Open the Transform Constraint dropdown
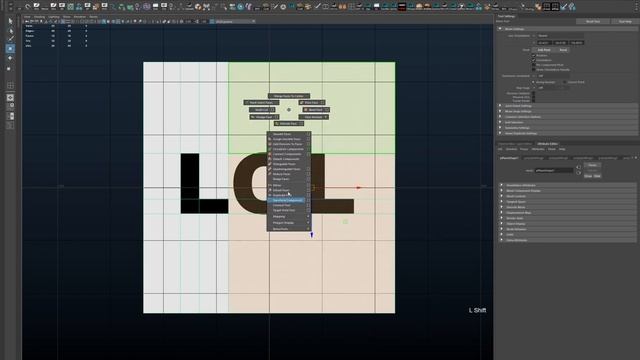 pyautogui.click(x=553, y=76)
